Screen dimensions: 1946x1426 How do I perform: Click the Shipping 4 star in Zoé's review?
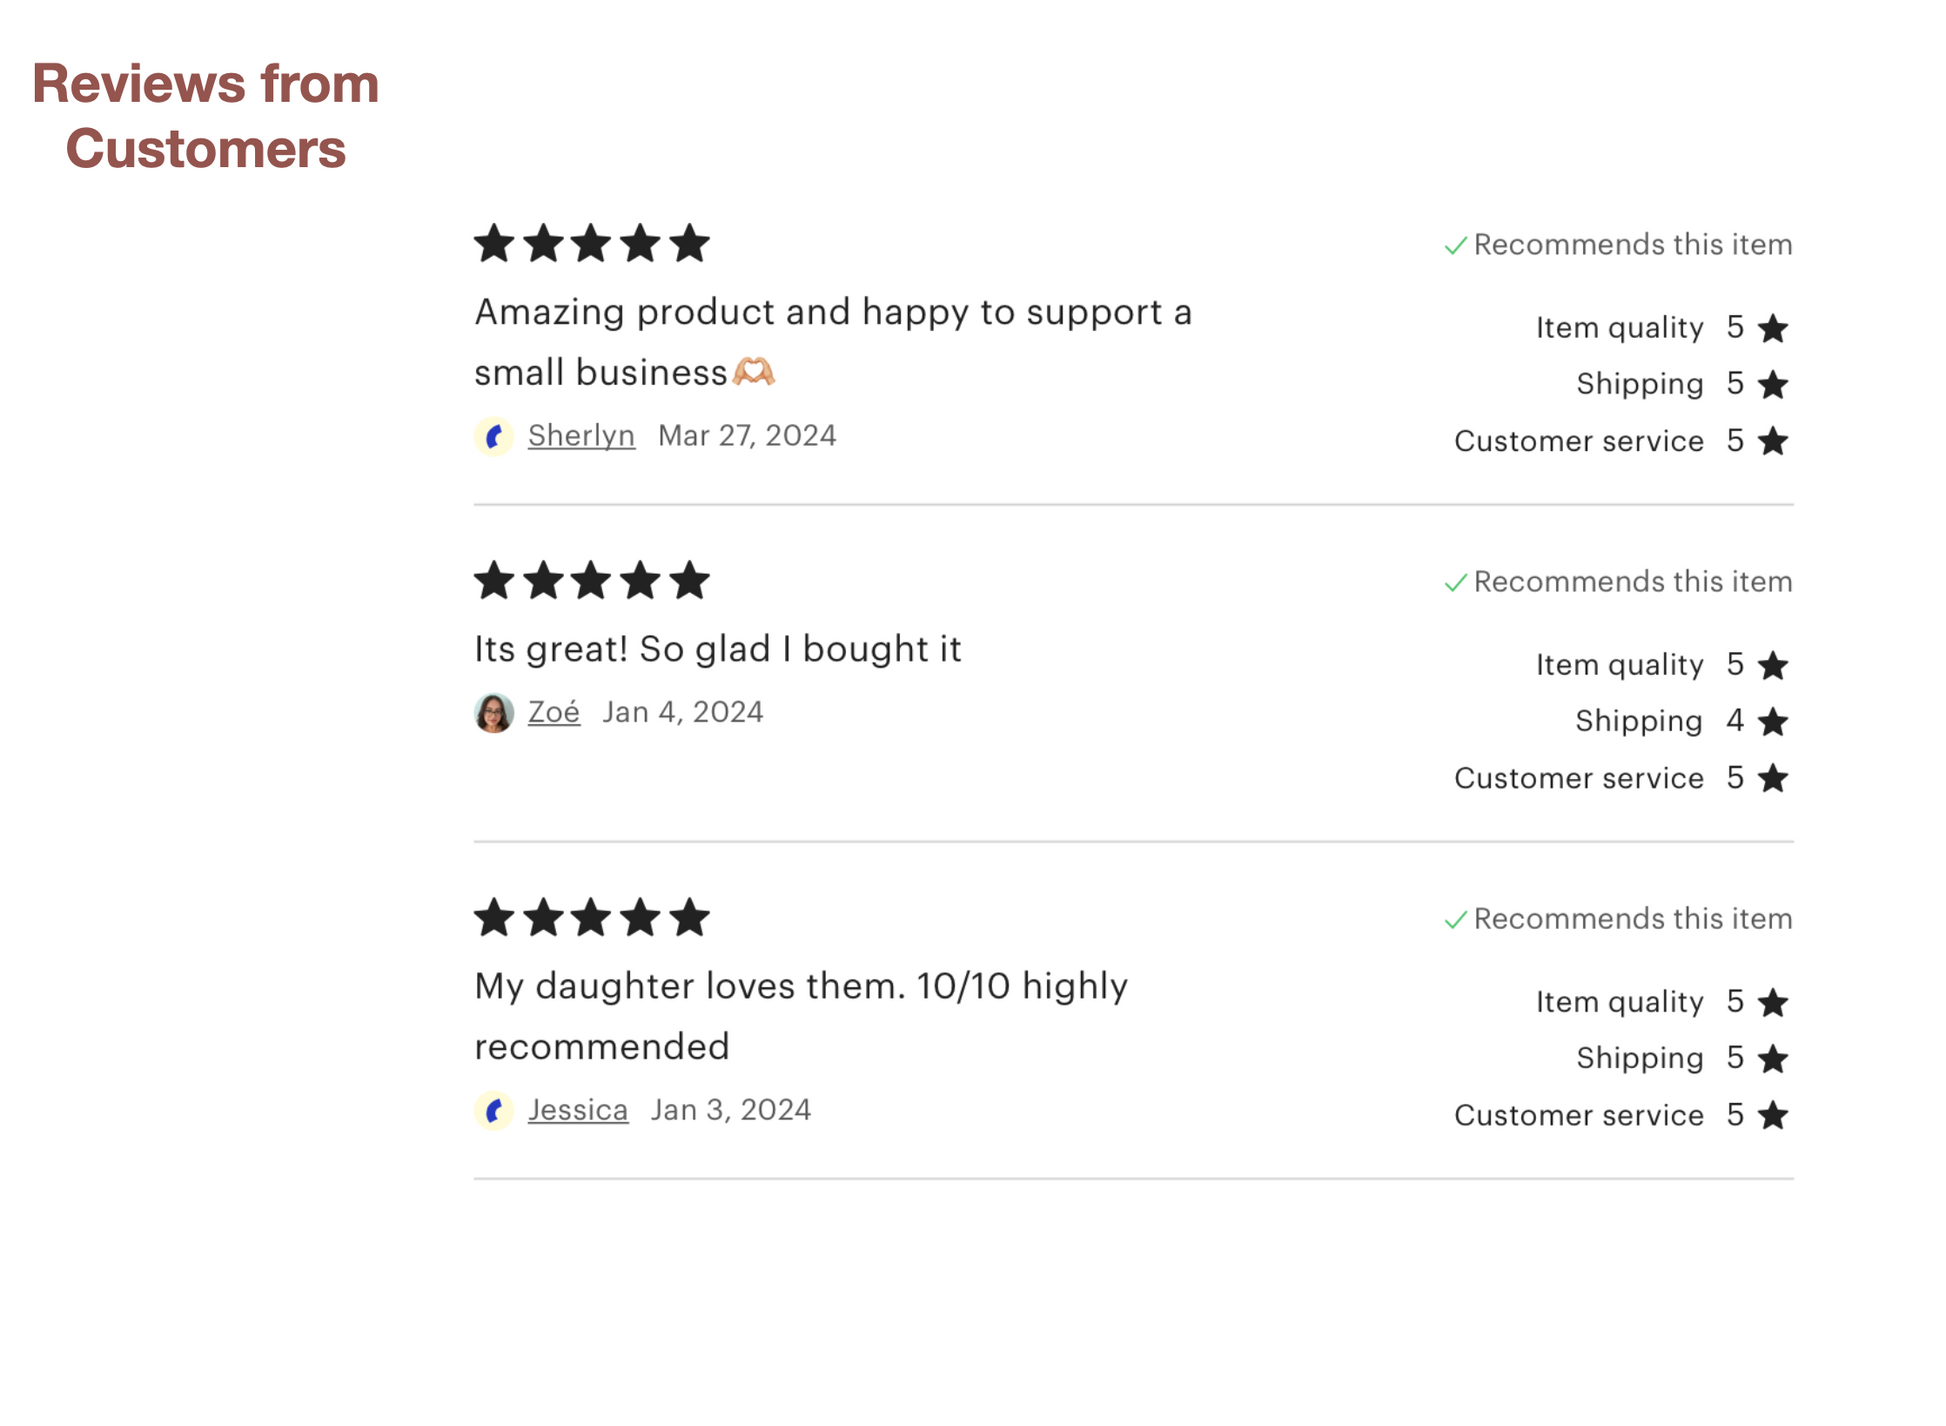tap(1773, 722)
